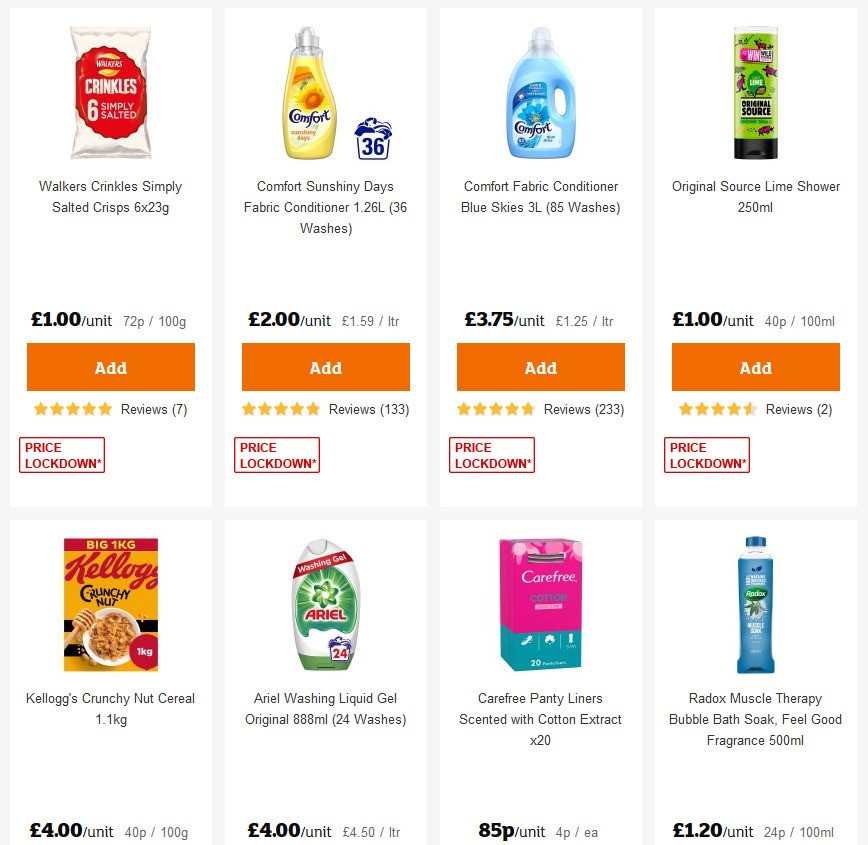Image resolution: width=868 pixels, height=845 pixels.
Task: Open the Walkers Crinkles product image
Action: pos(110,92)
